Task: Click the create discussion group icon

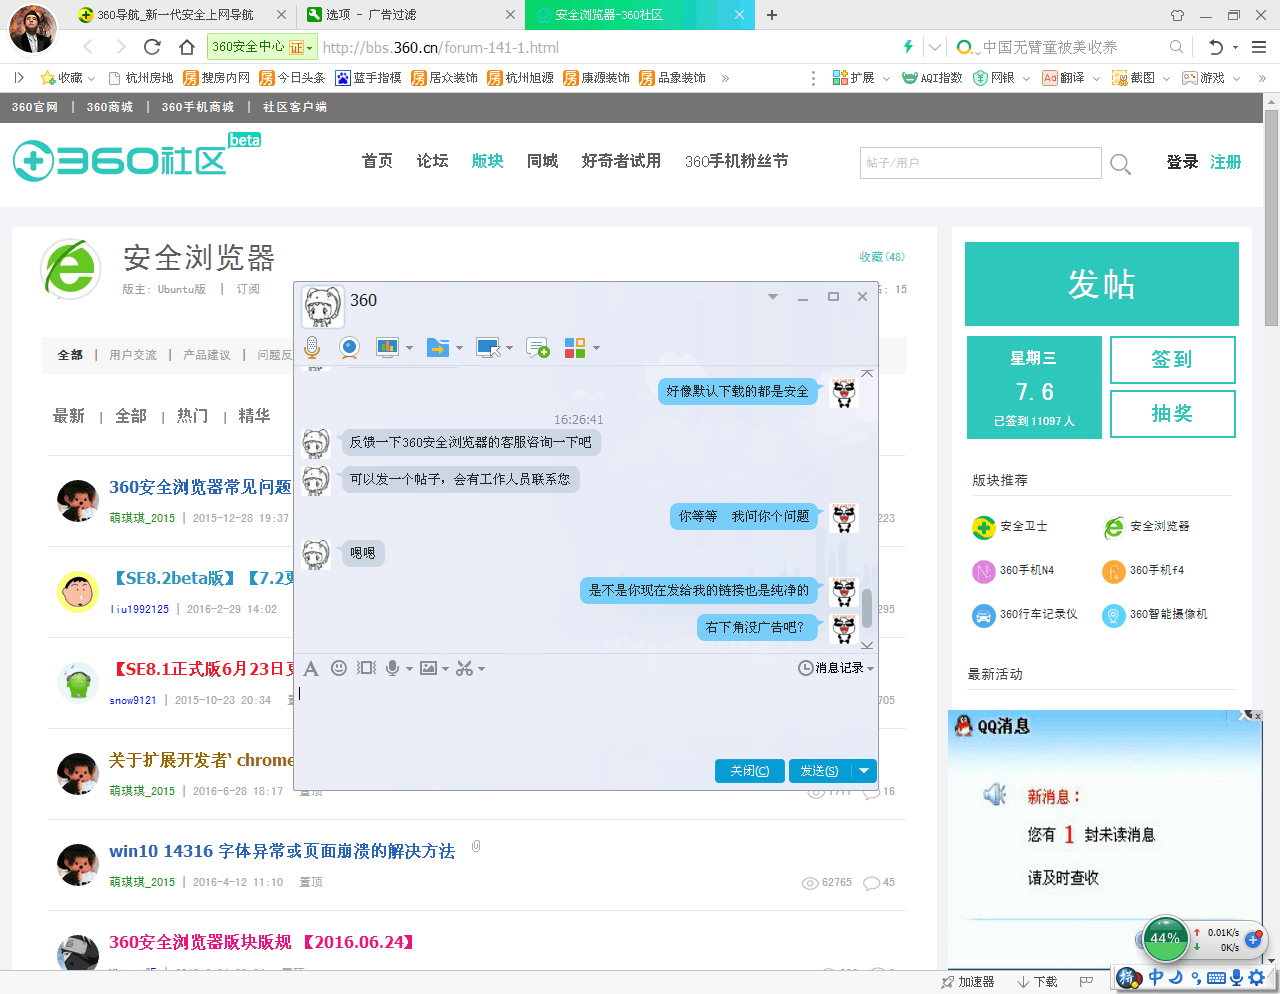Action: click(537, 347)
